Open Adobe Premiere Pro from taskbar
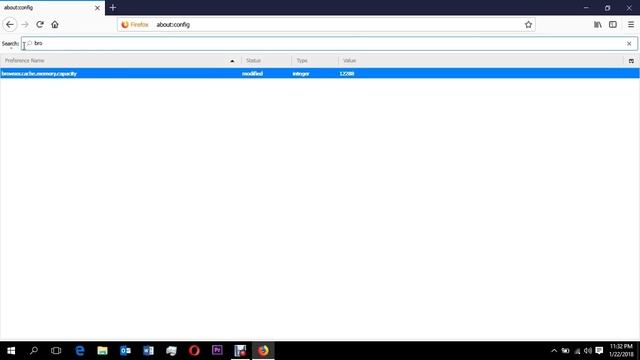This screenshot has width=640, height=360. [x=217, y=351]
